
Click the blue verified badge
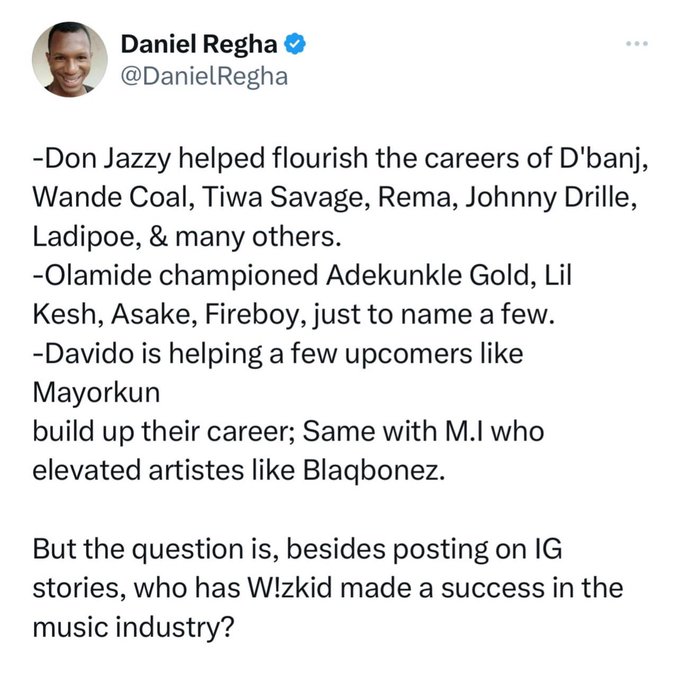coord(295,44)
